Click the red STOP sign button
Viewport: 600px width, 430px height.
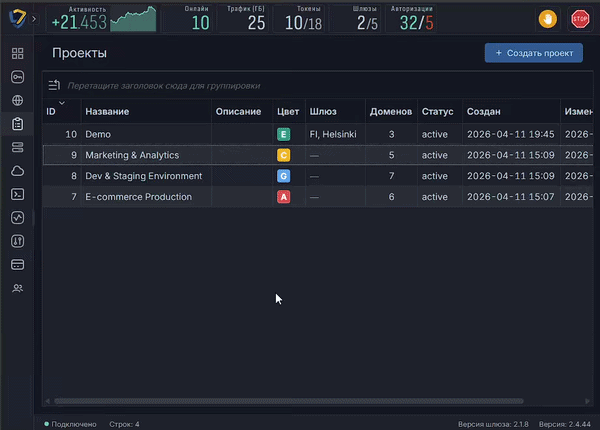[x=580, y=19]
